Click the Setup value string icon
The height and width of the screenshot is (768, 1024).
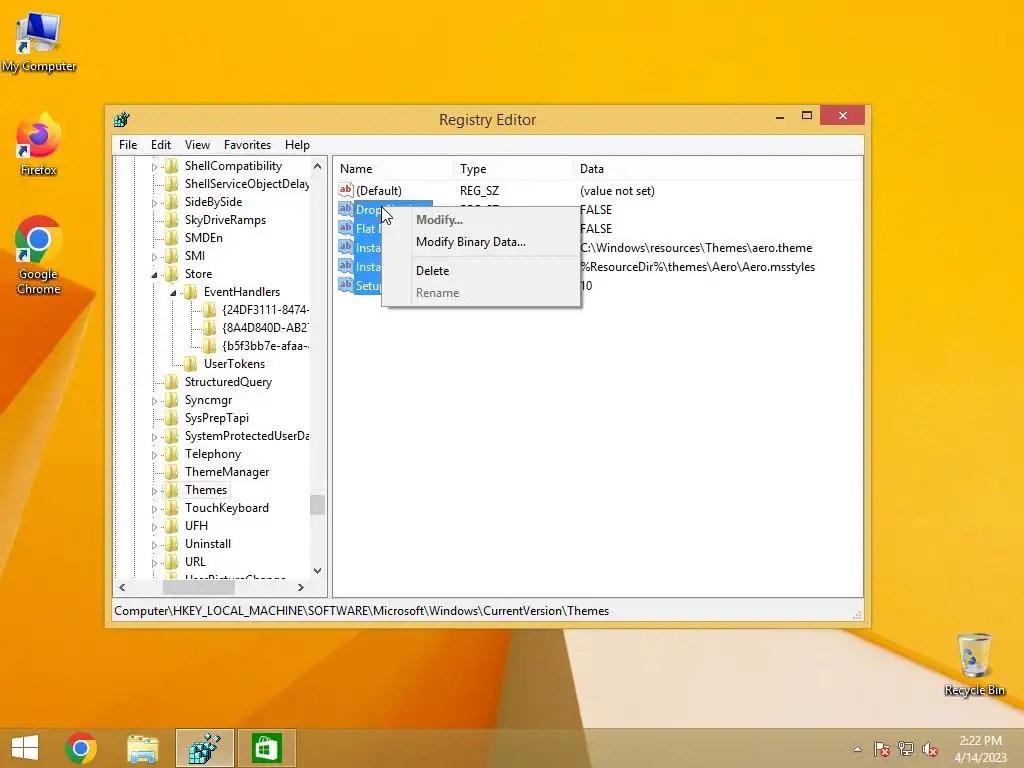point(345,285)
